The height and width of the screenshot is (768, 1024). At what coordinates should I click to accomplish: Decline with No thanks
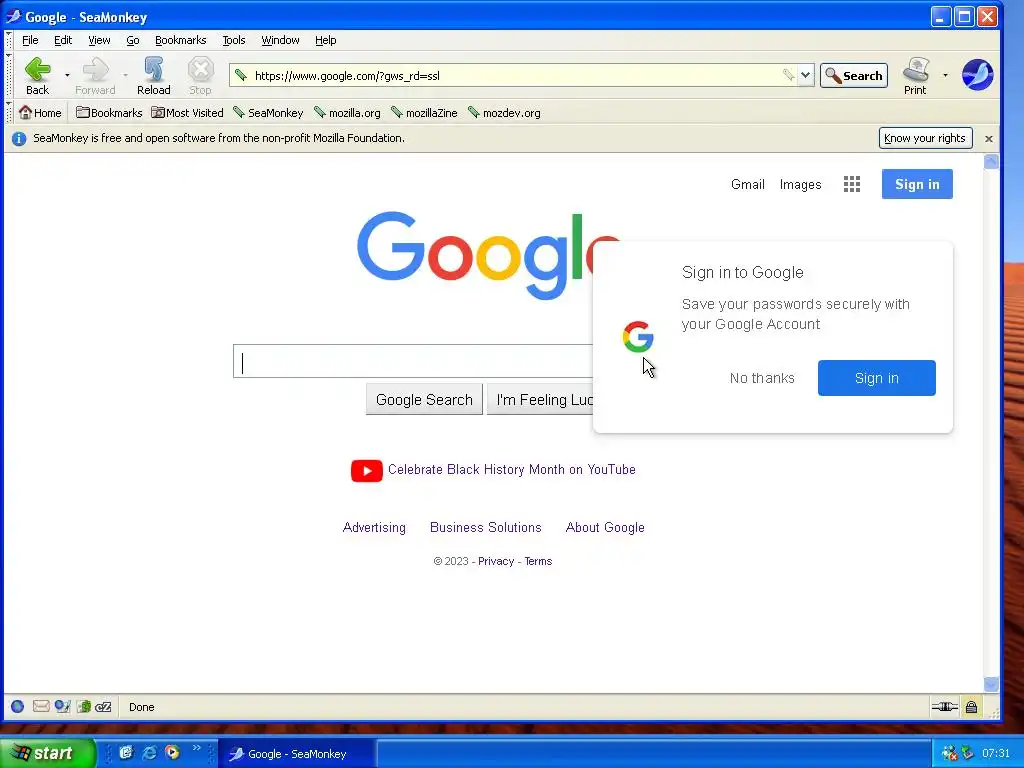click(x=762, y=378)
